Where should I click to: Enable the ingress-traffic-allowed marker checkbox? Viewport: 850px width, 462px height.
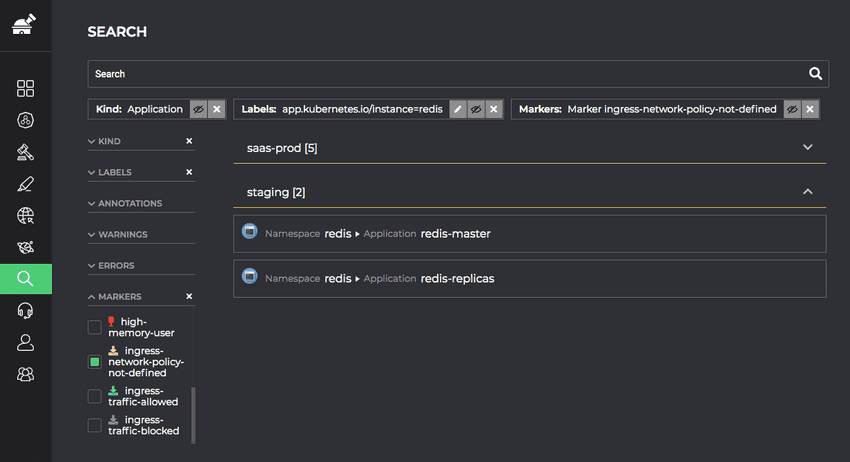coord(95,396)
